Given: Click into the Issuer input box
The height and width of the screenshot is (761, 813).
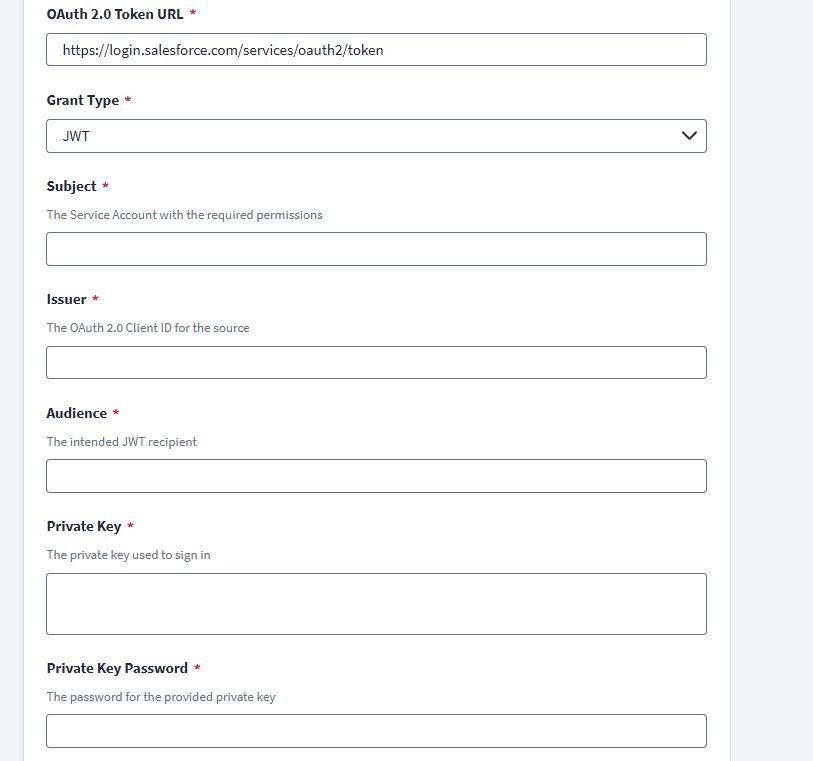Looking at the screenshot, I should point(376,362).
